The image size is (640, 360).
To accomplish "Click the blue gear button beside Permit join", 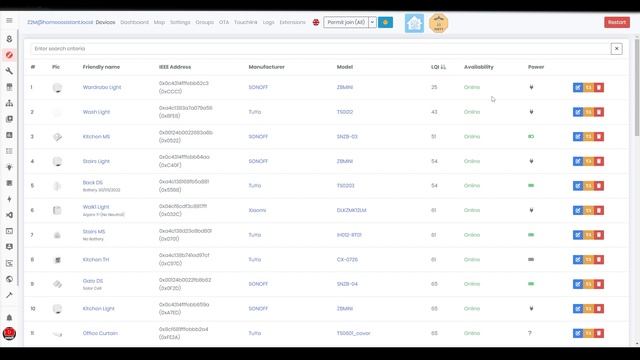I will 385,22.
